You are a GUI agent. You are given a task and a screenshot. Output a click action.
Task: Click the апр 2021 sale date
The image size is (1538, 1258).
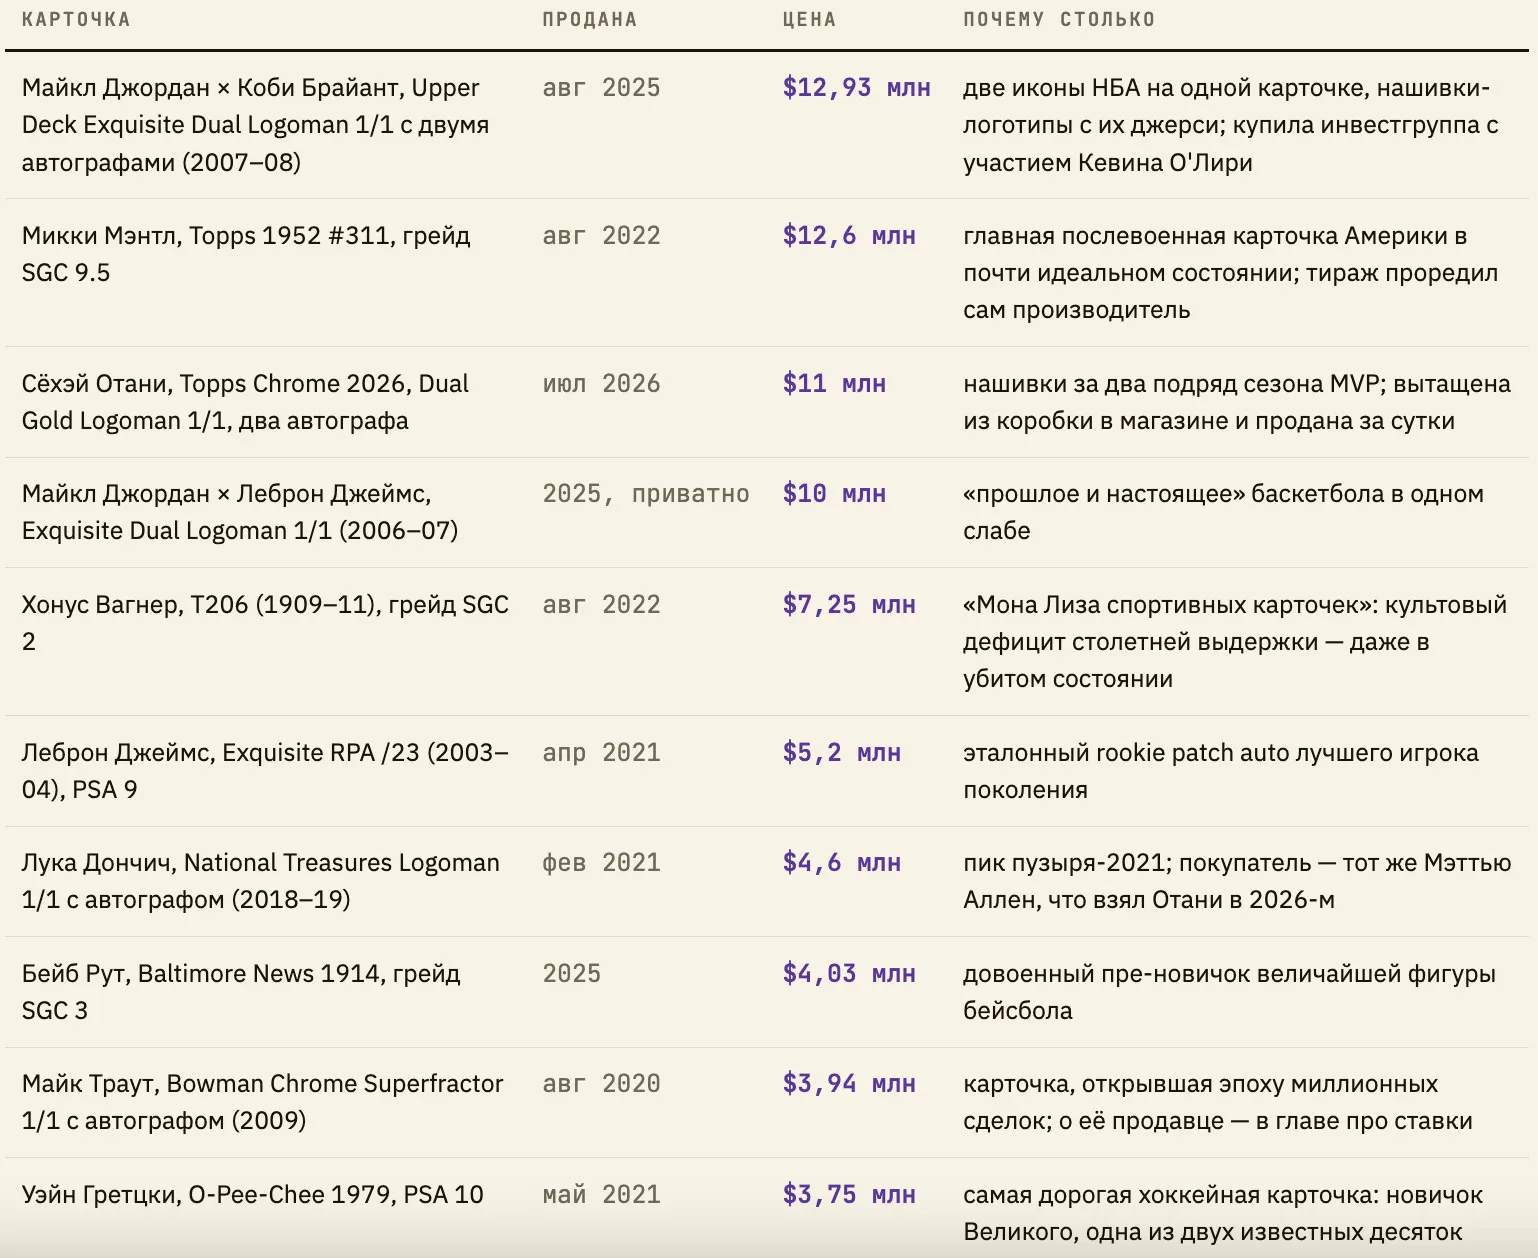point(601,753)
